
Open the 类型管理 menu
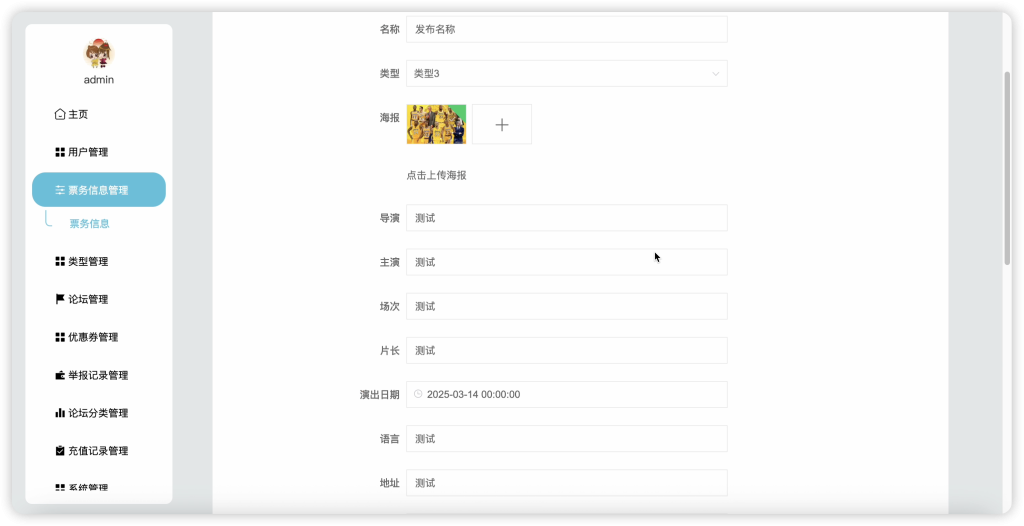click(x=99, y=261)
